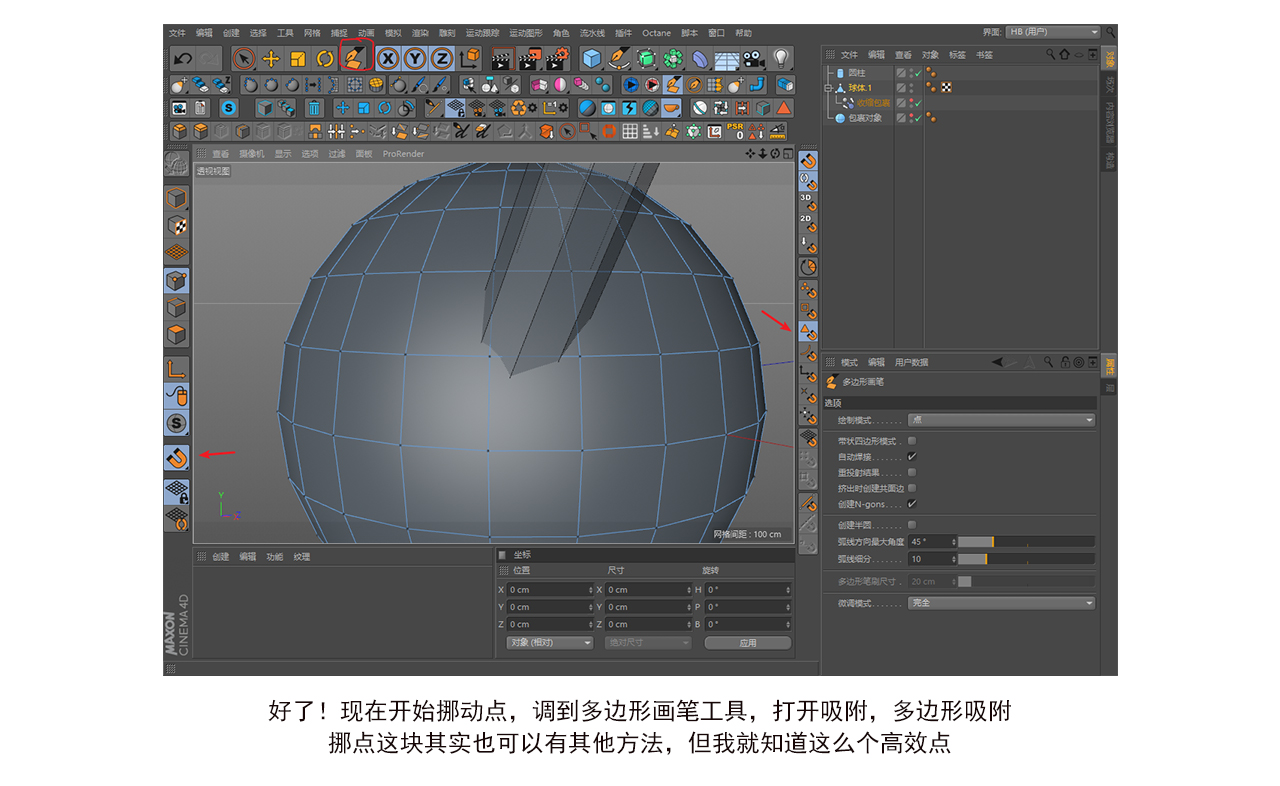Select the Scale tool icon
1280x786 pixels.
297,59
